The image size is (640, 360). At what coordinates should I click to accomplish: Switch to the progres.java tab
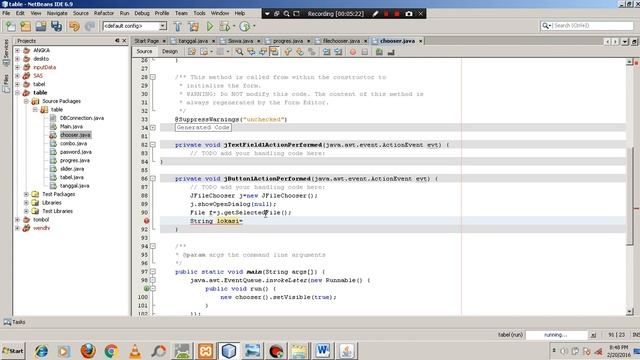click(x=288, y=41)
